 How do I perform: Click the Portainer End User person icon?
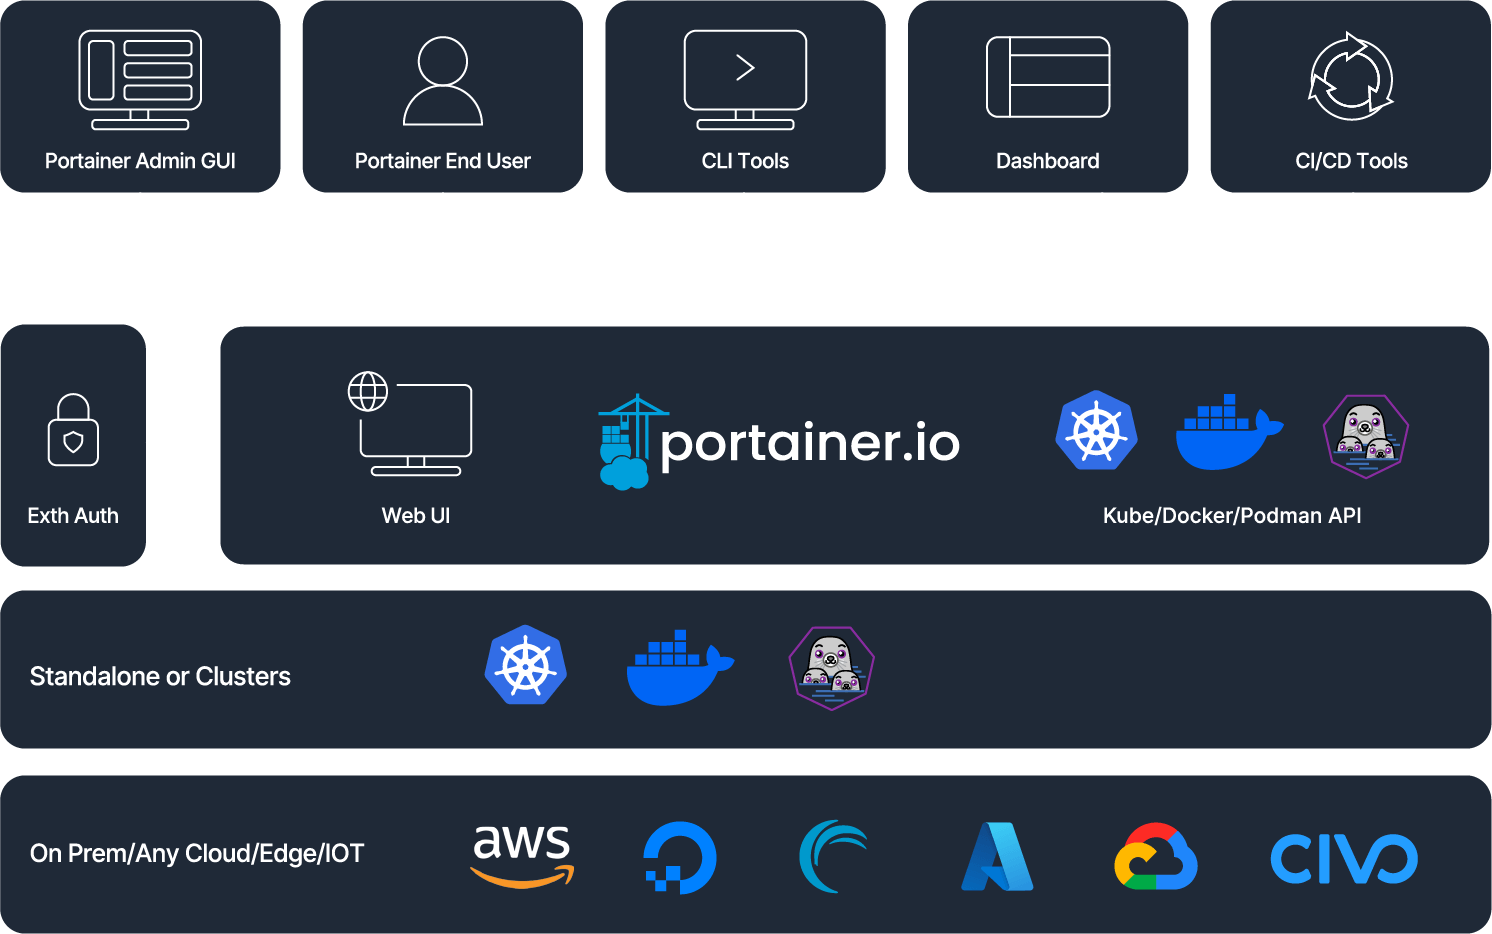point(443,81)
